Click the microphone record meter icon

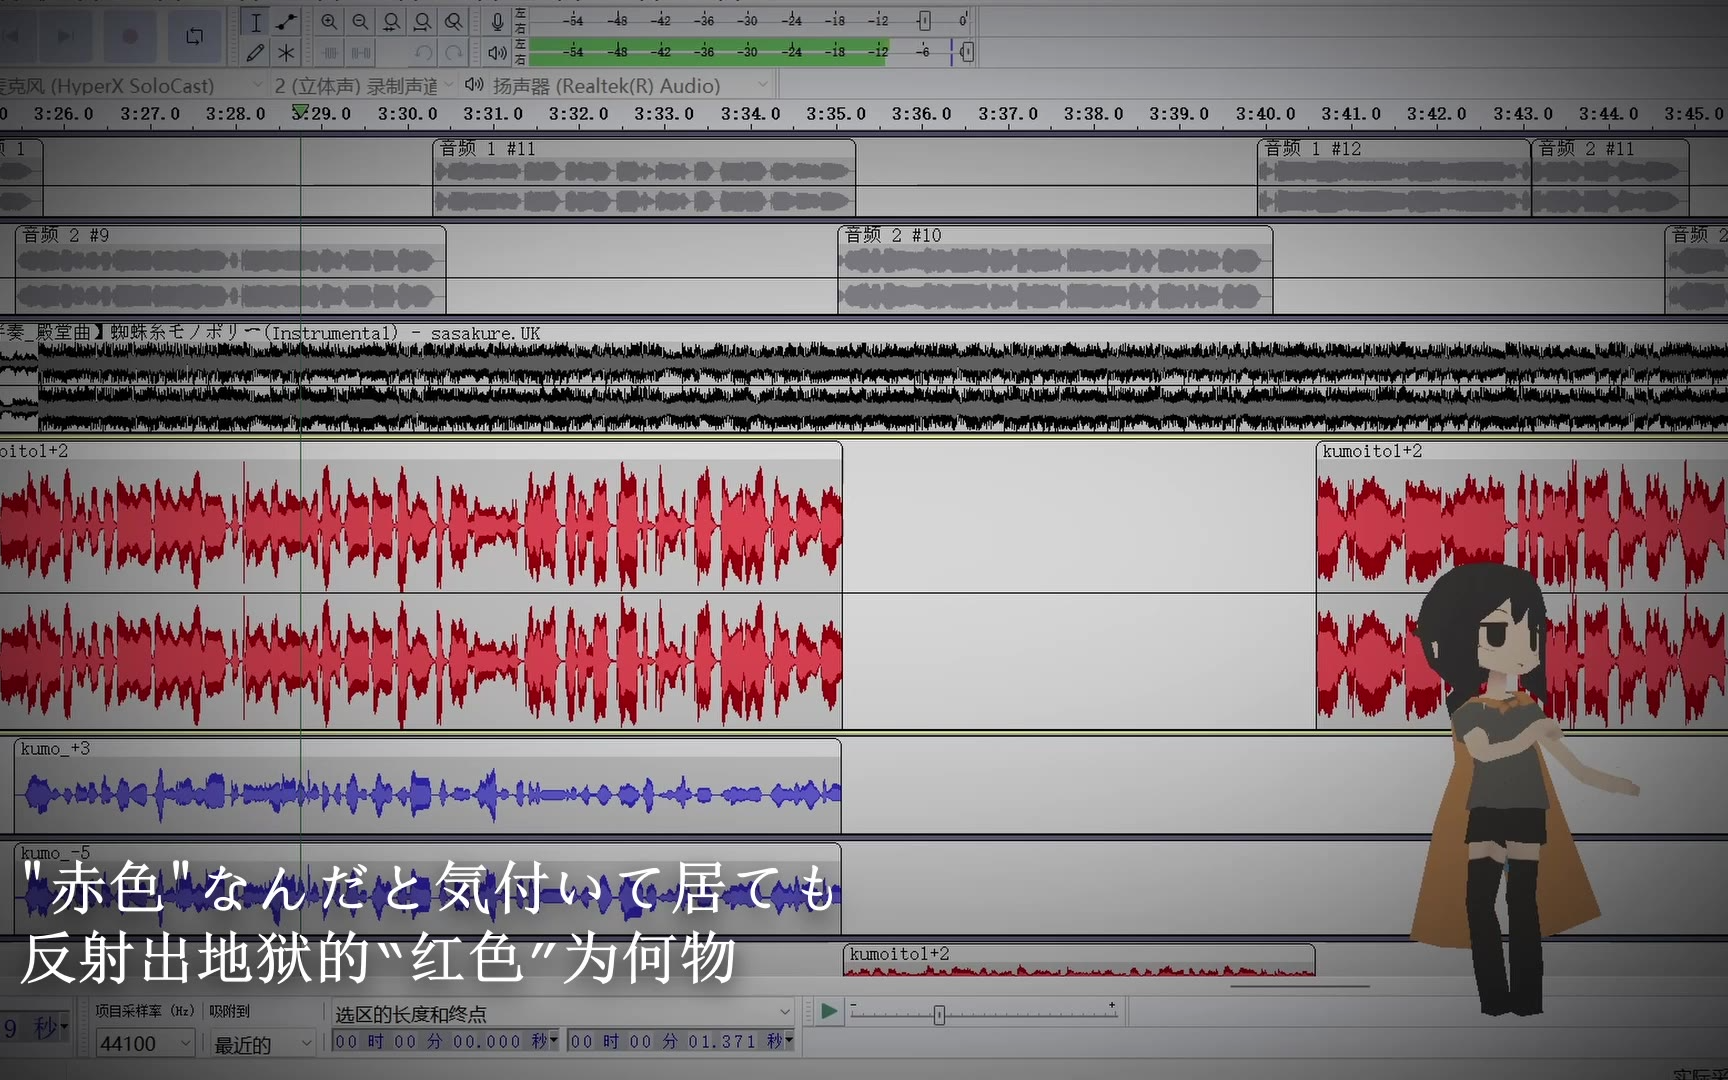(497, 22)
